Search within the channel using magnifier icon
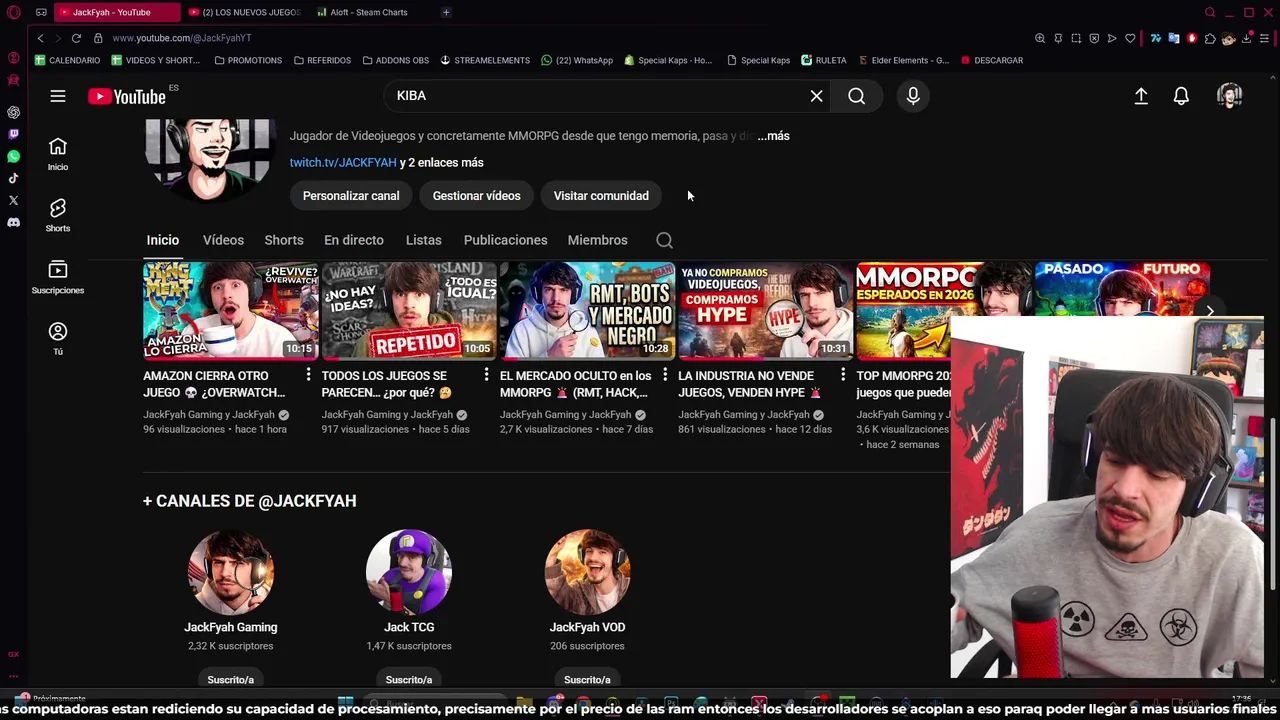 pos(664,240)
